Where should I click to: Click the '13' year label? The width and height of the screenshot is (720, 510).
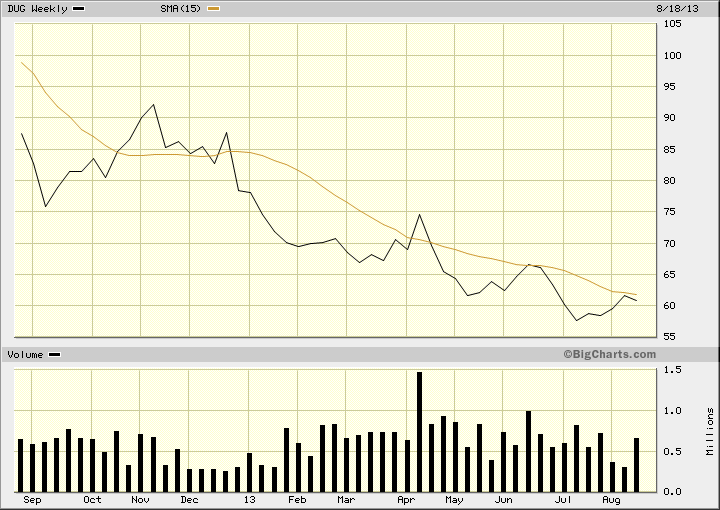click(249, 500)
